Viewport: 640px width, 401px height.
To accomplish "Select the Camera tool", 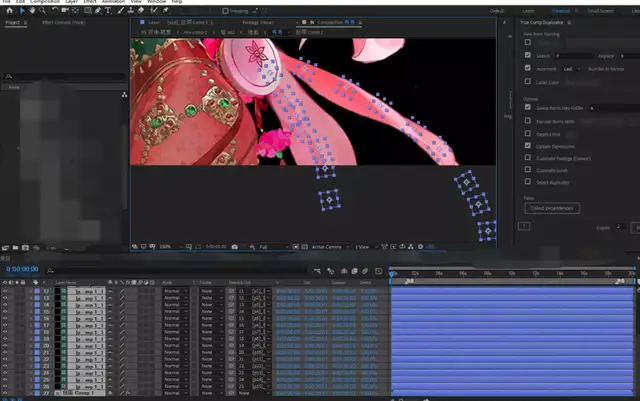I will coord(65,11).
